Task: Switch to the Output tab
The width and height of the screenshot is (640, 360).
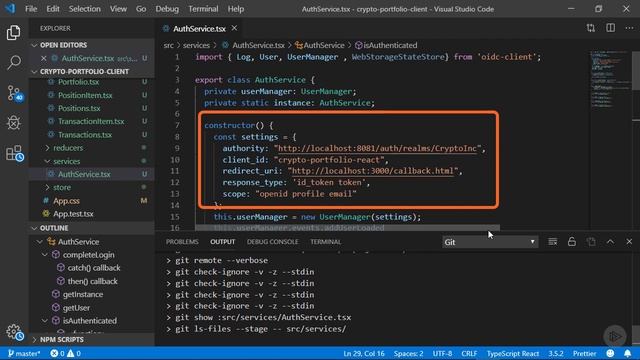Action: point(222,242)
